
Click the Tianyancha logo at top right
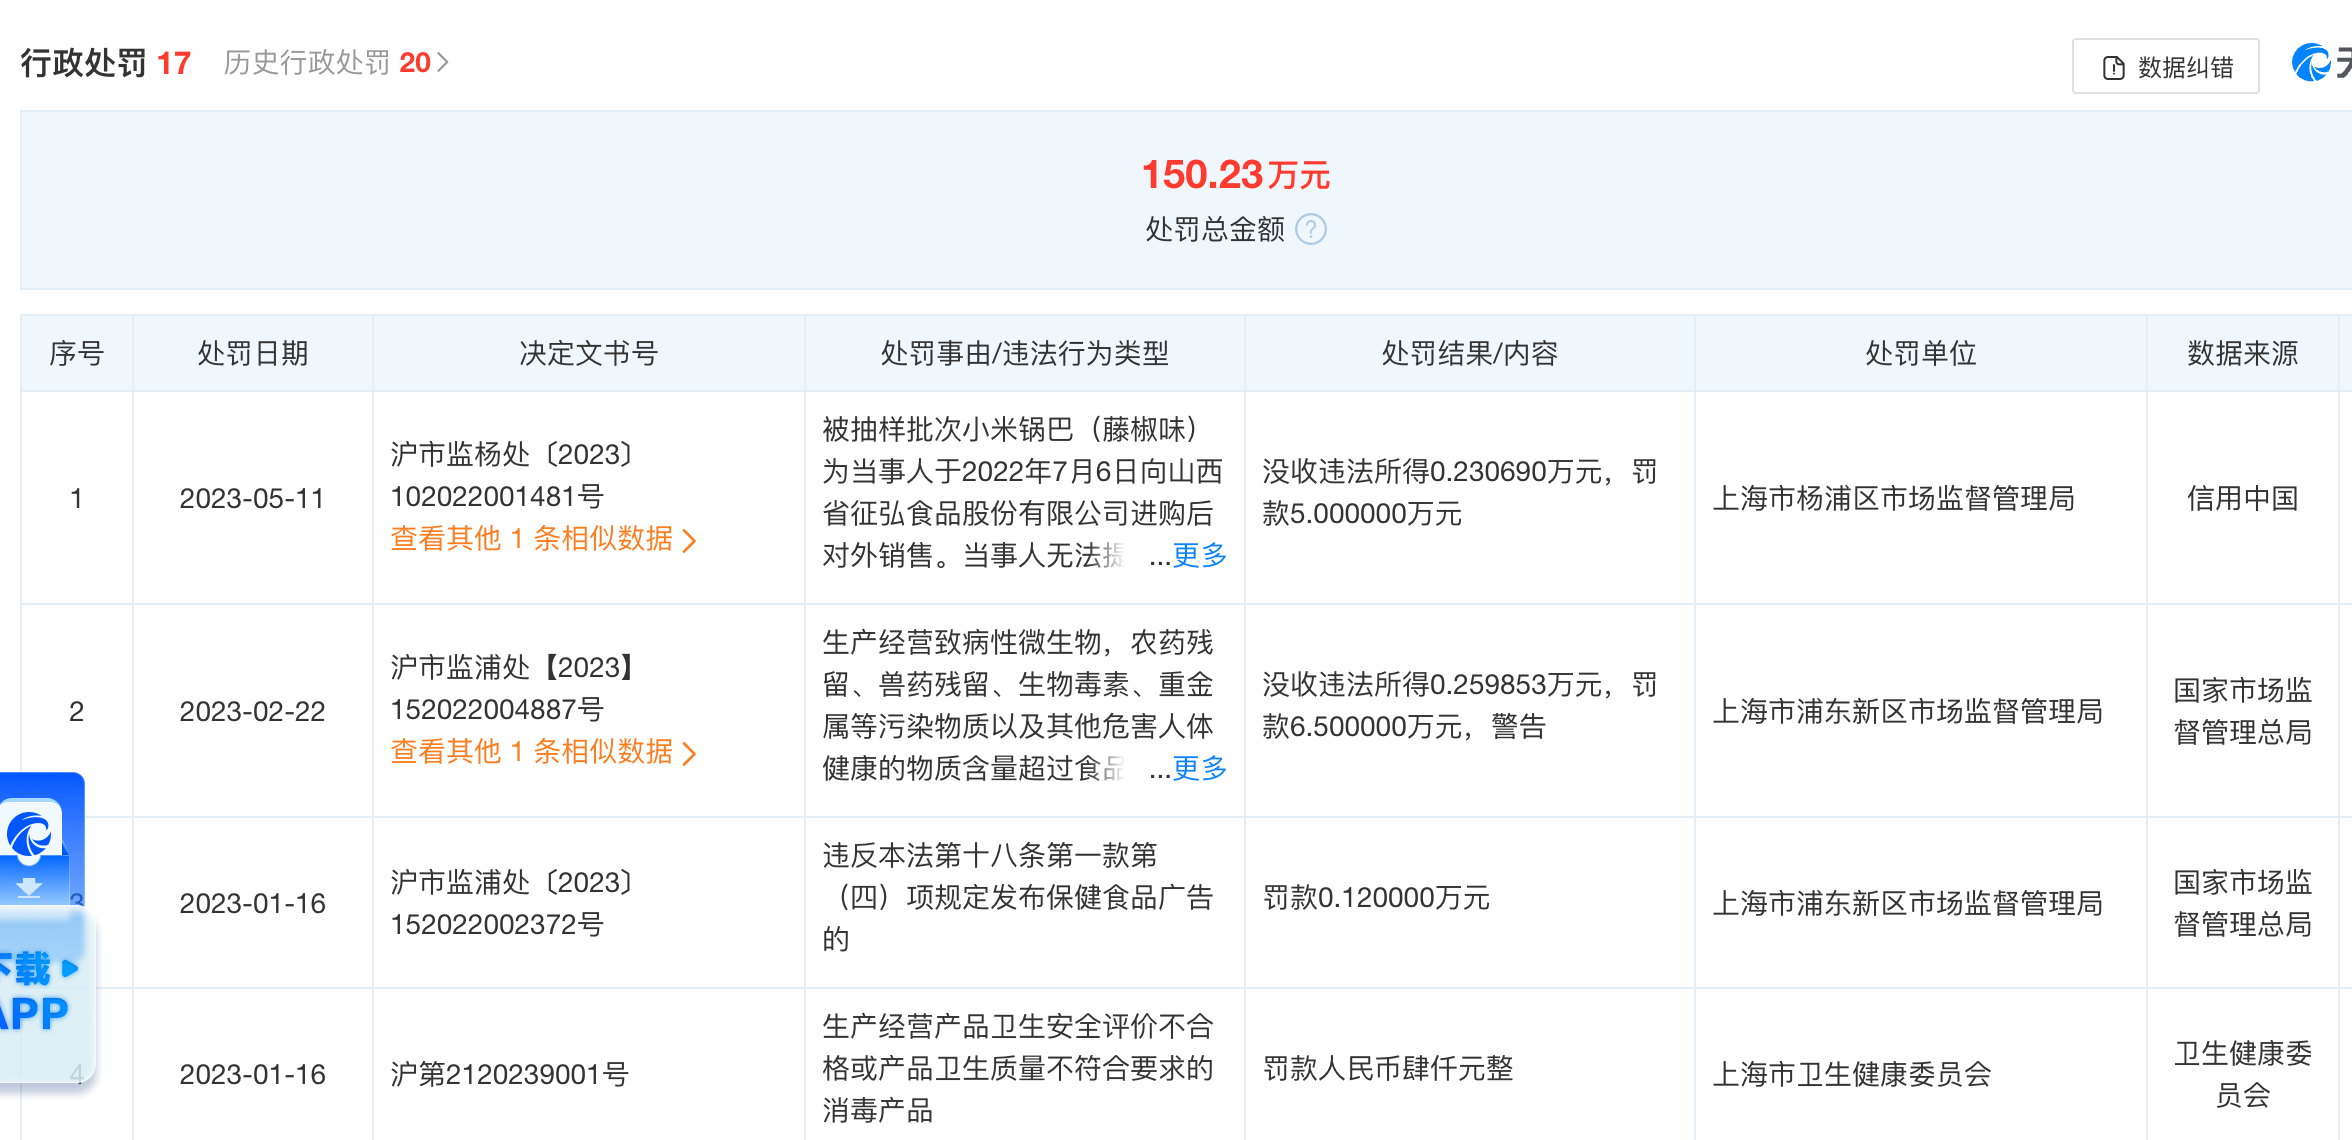tap(2311, 64)
